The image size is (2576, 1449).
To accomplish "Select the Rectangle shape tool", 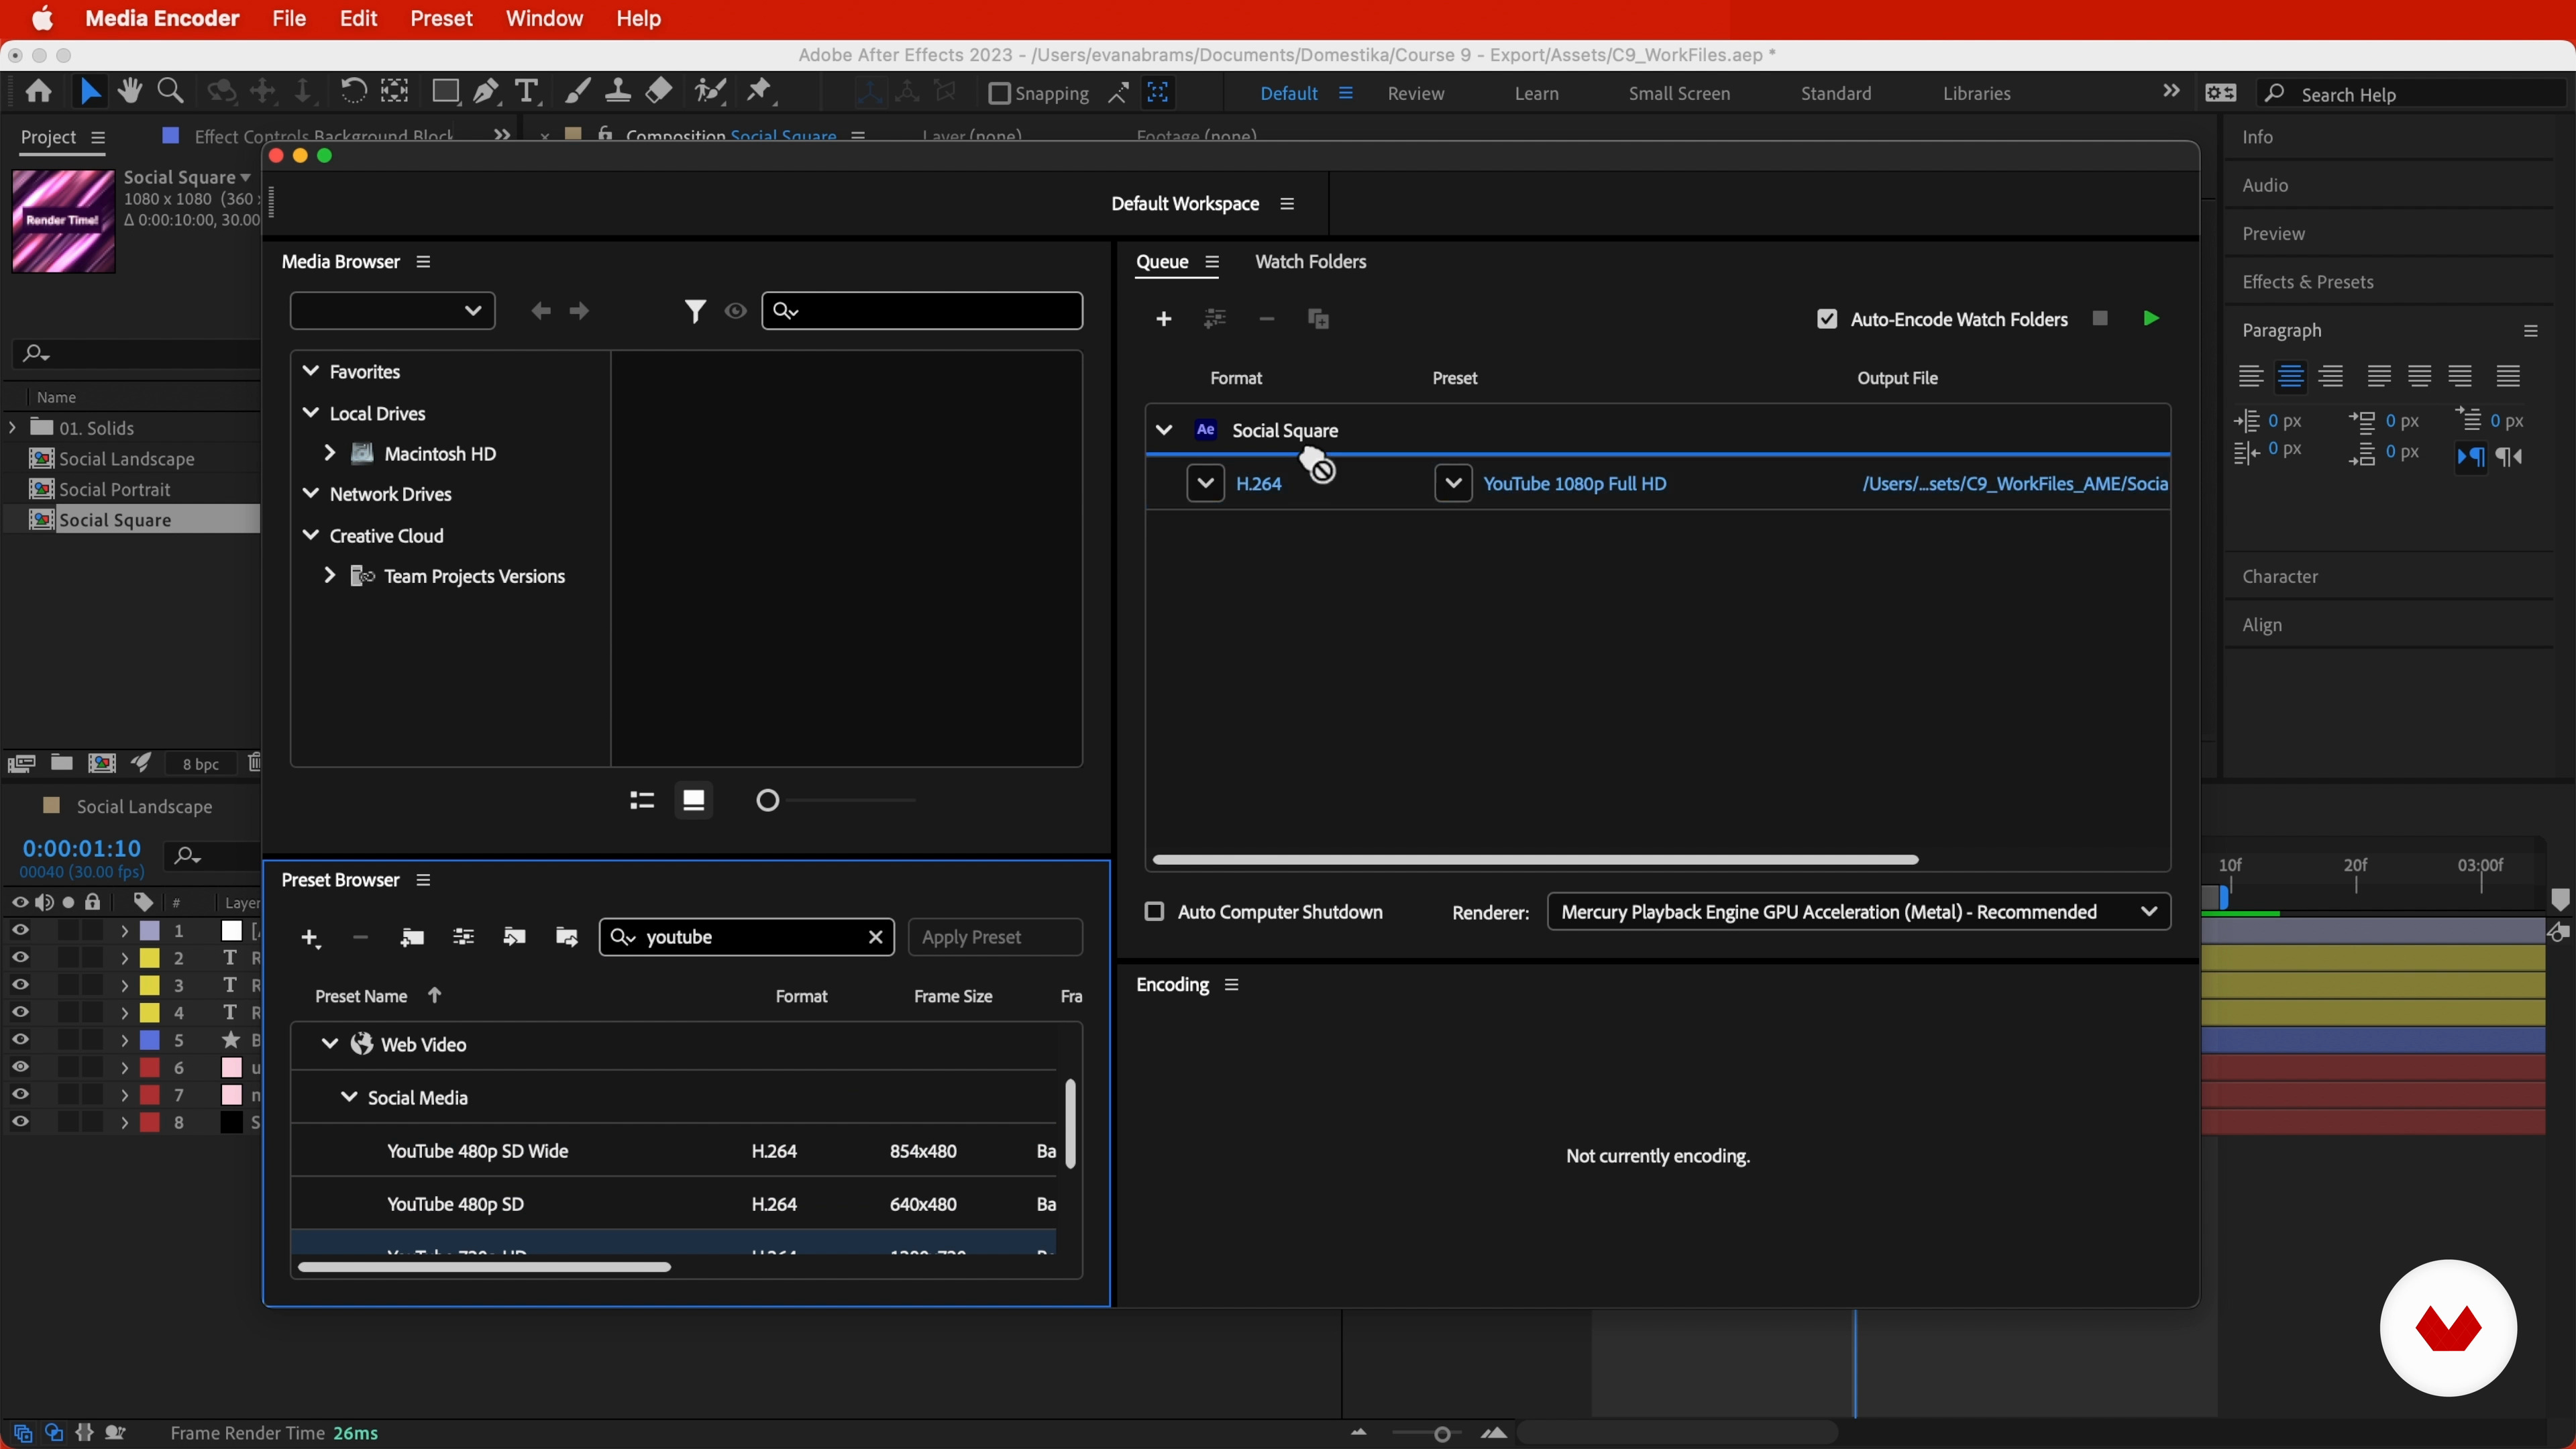I will (x=445, y=92).
